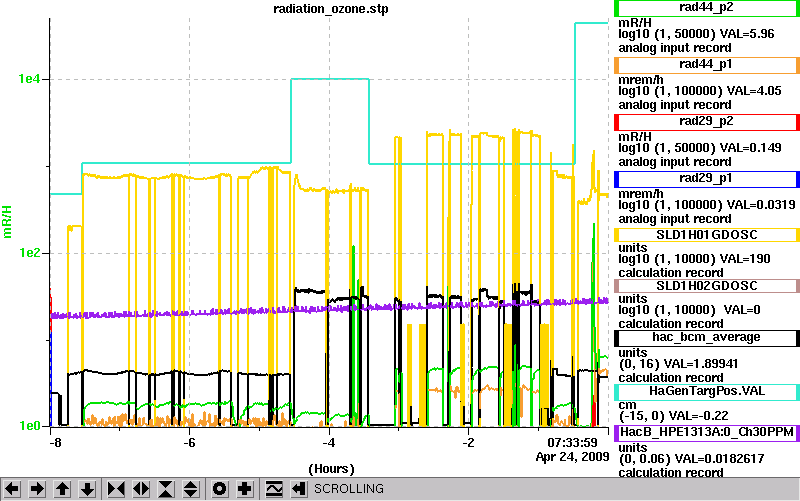Expand vertical axis with up-down triangles icon
Screen dimensions: 800x501
tap(191, 489)
